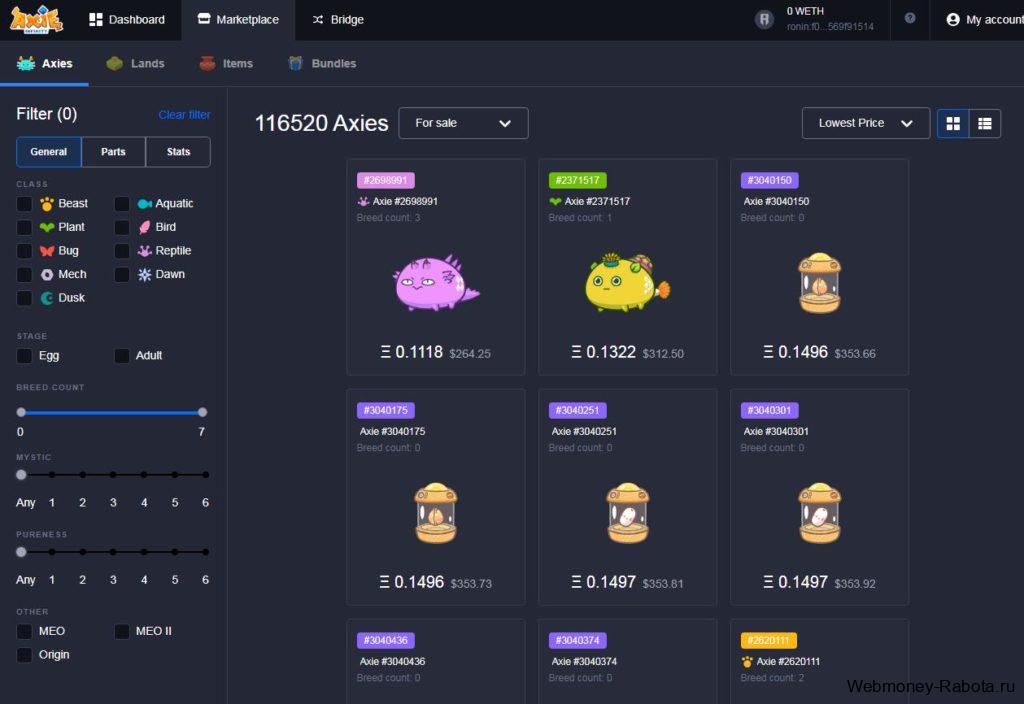Select the Stats filter tab

click(178, 152)
